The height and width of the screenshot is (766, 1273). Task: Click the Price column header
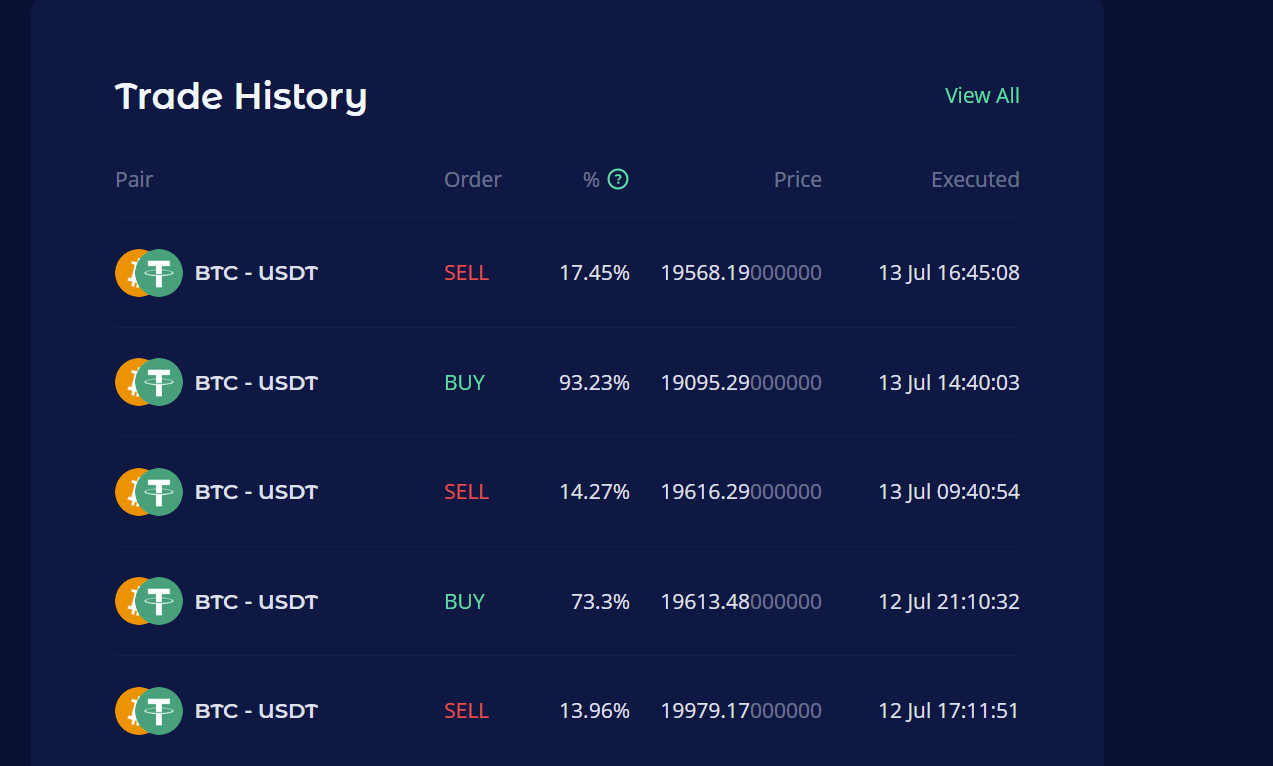tap(797, 180)
